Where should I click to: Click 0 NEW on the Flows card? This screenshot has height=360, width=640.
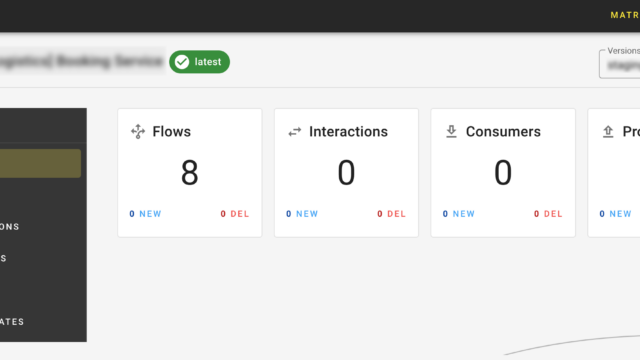pyautogui.click(x=145, y=214)
